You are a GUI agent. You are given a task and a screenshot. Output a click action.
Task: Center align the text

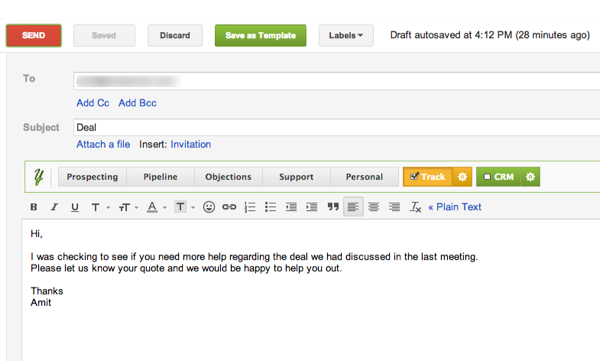373,207
